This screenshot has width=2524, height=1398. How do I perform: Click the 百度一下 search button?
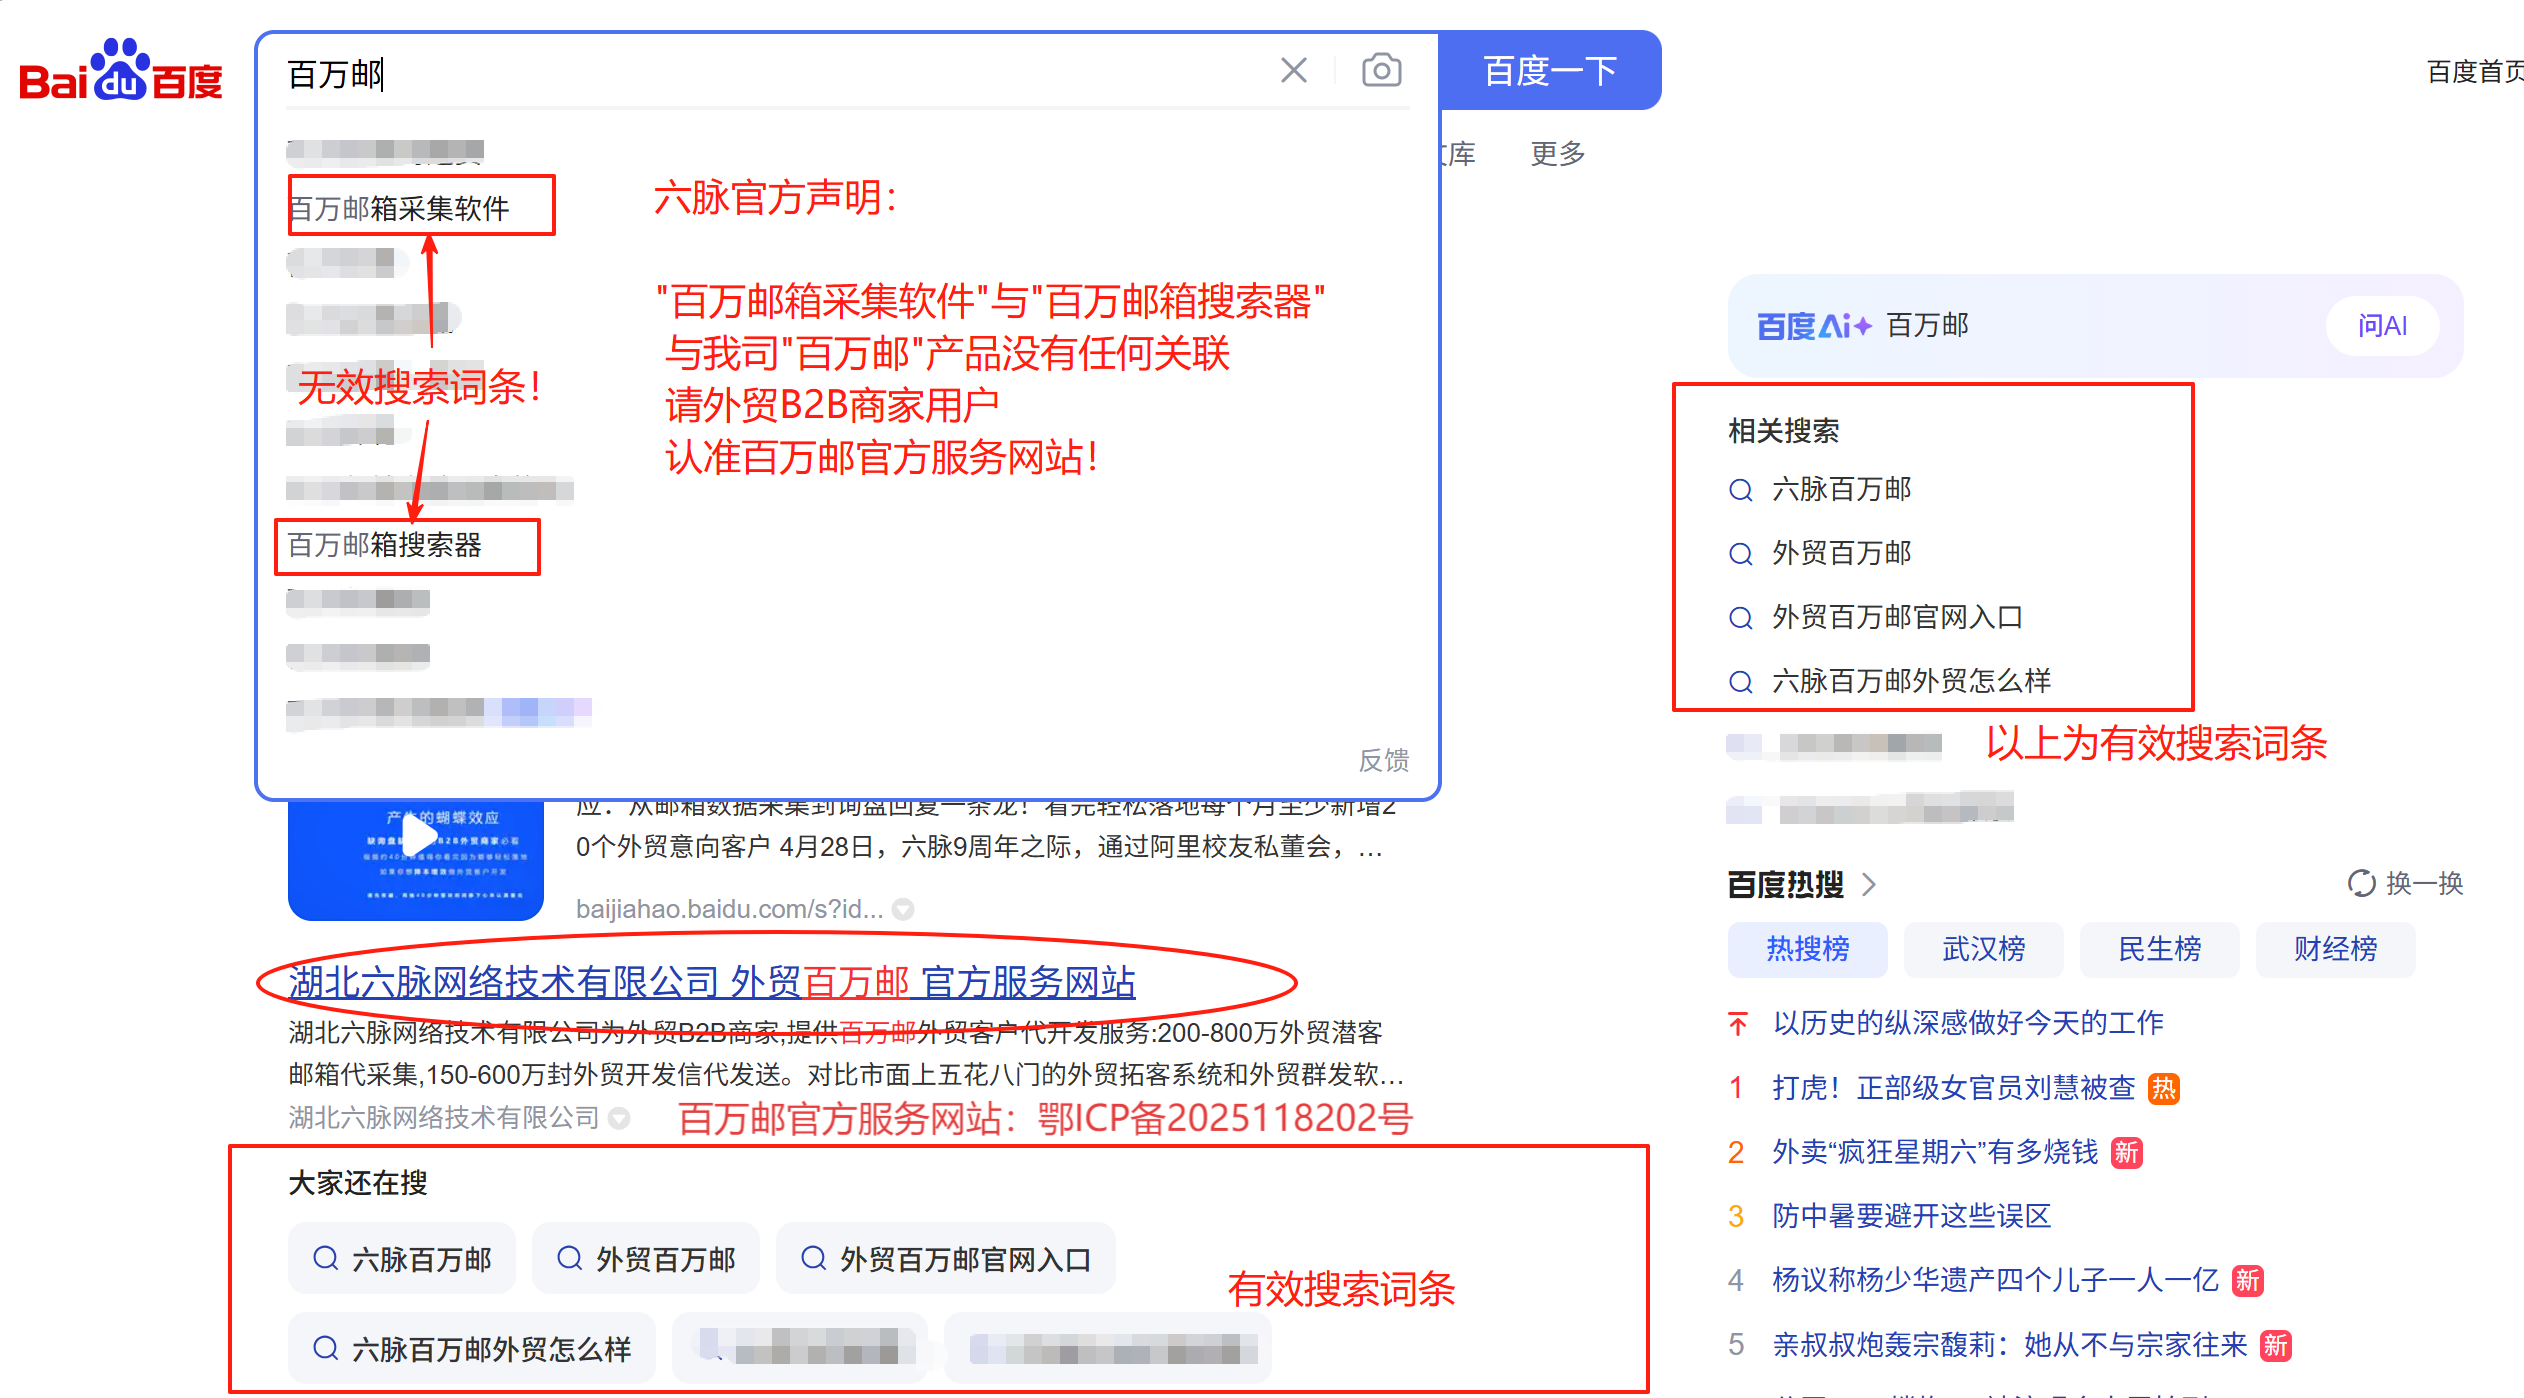click(1550, 71)
